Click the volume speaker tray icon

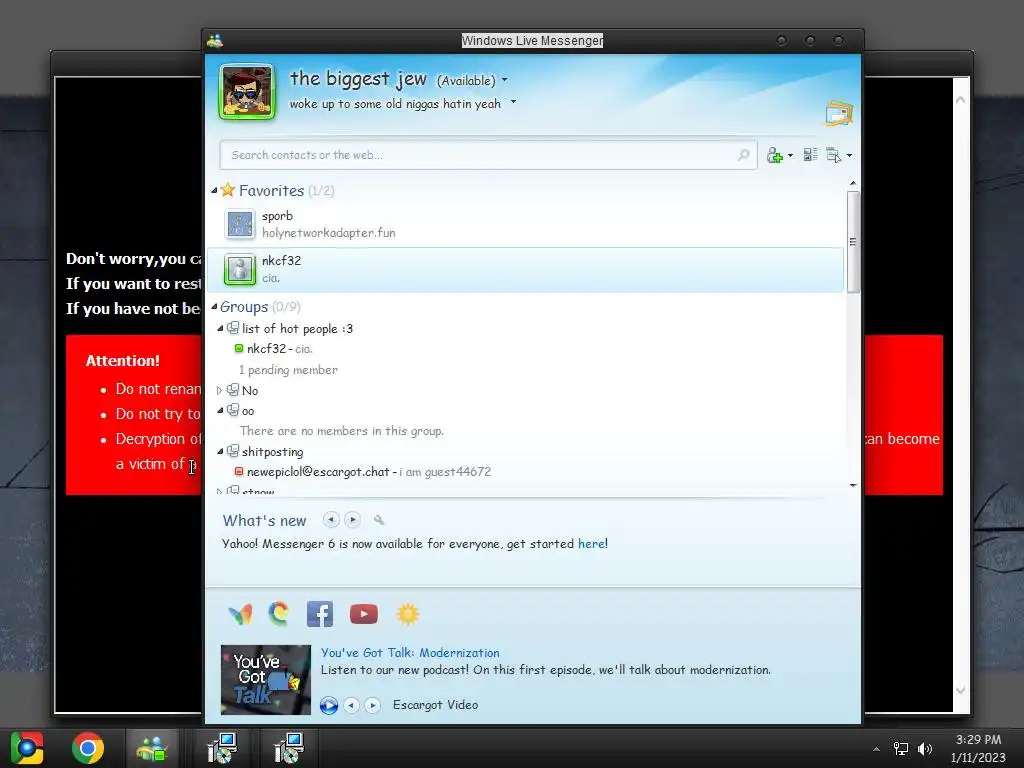pos(925,748)
